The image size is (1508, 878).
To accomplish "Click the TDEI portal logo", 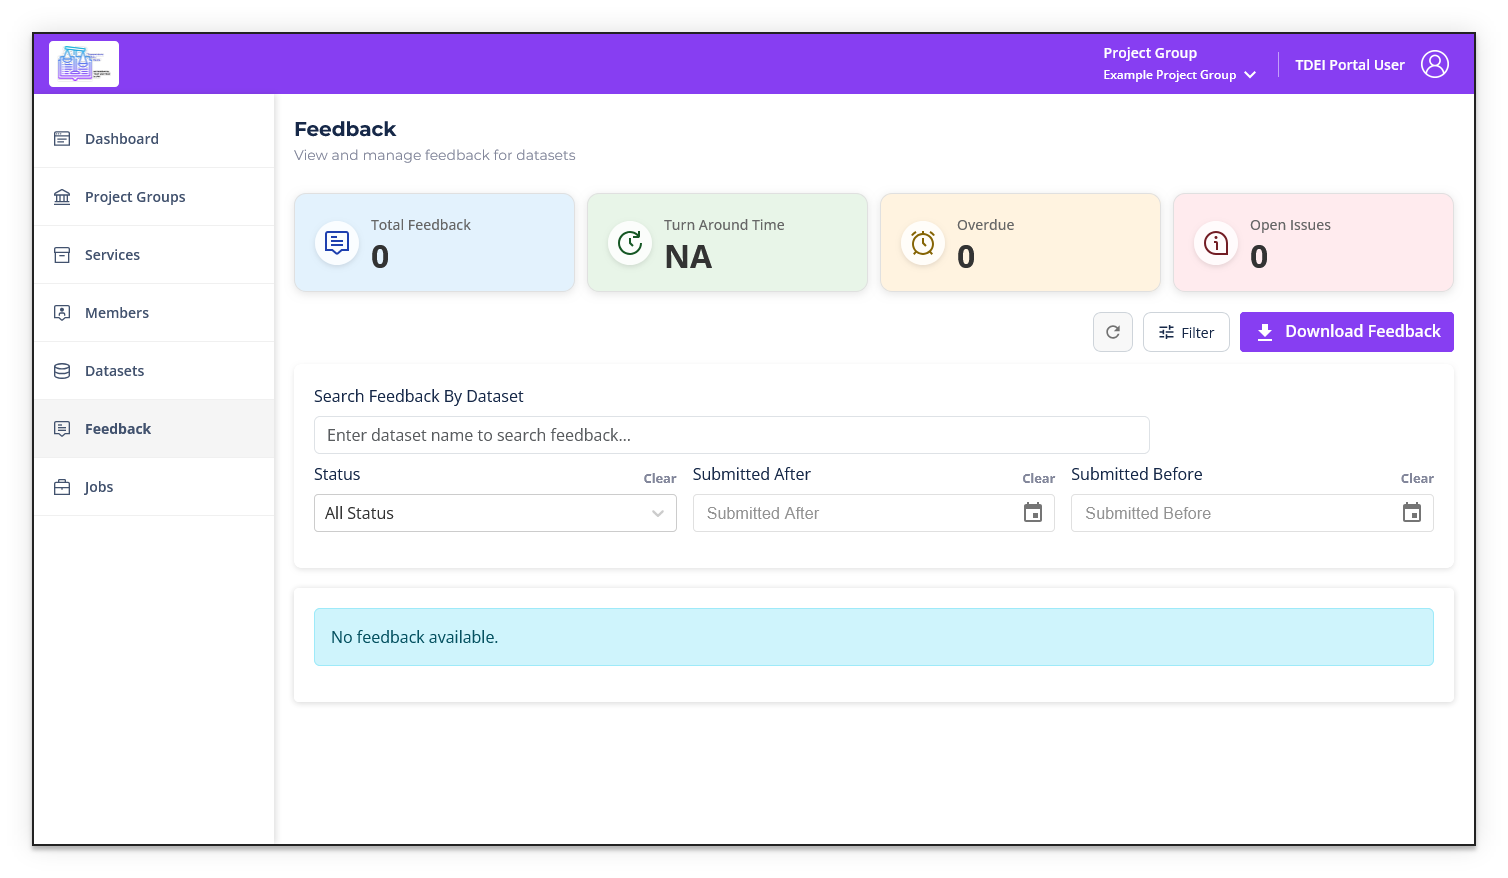I will click(x=83, y=63).
